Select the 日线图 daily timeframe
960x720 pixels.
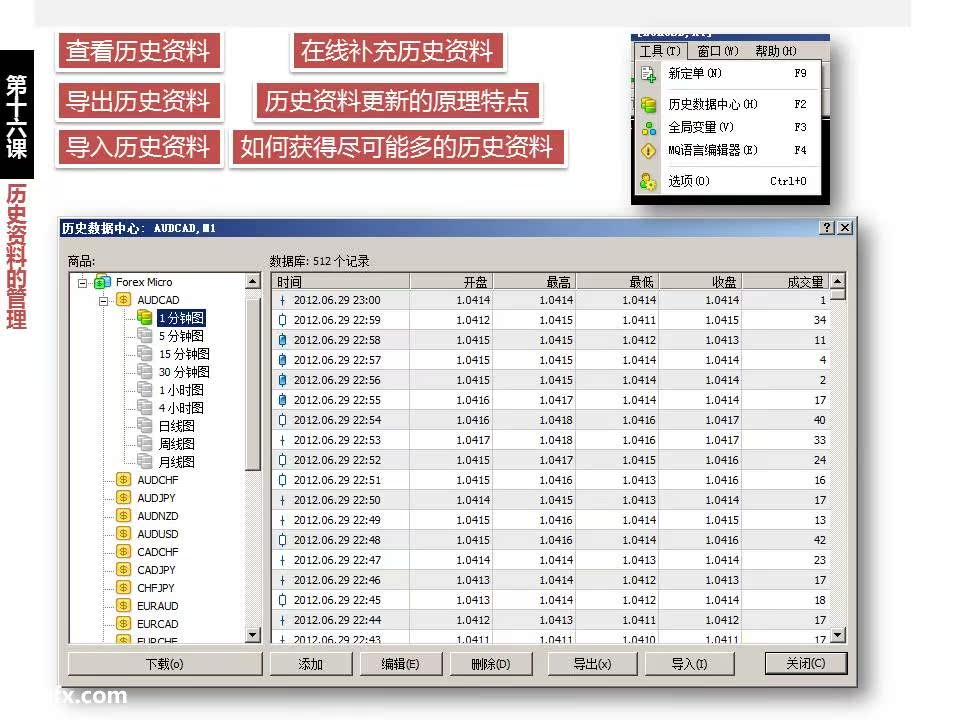[176, 426]
